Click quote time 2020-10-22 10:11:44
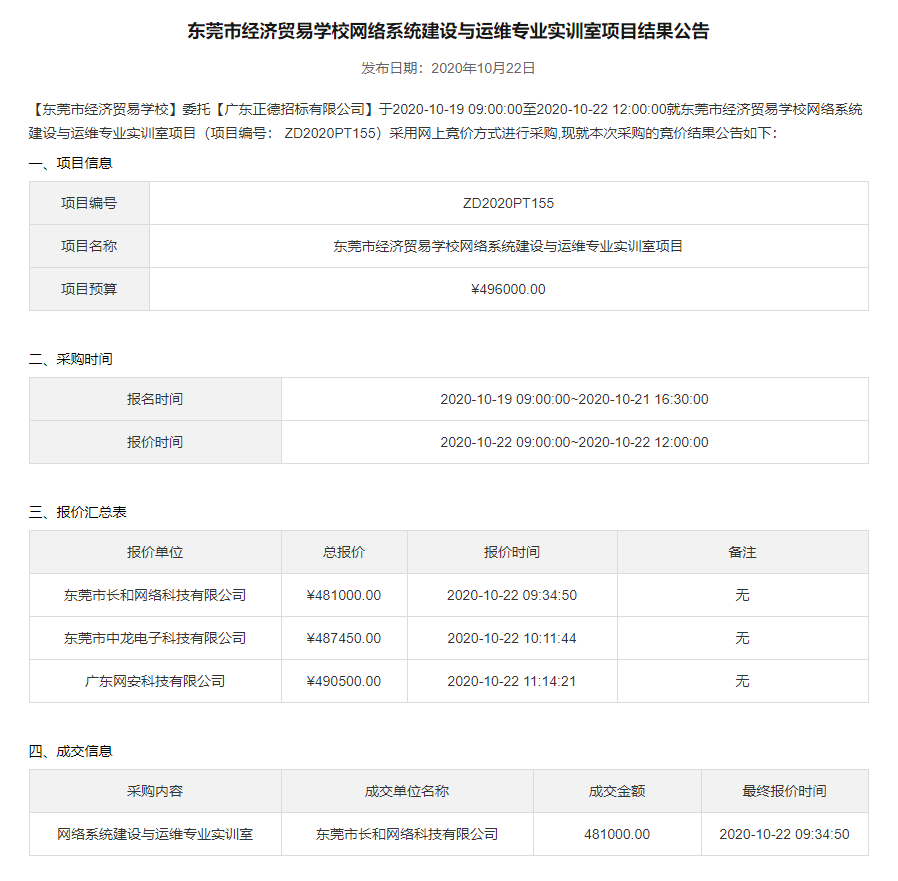Viewport: 898px width, 881px height. tap(512, 638)
